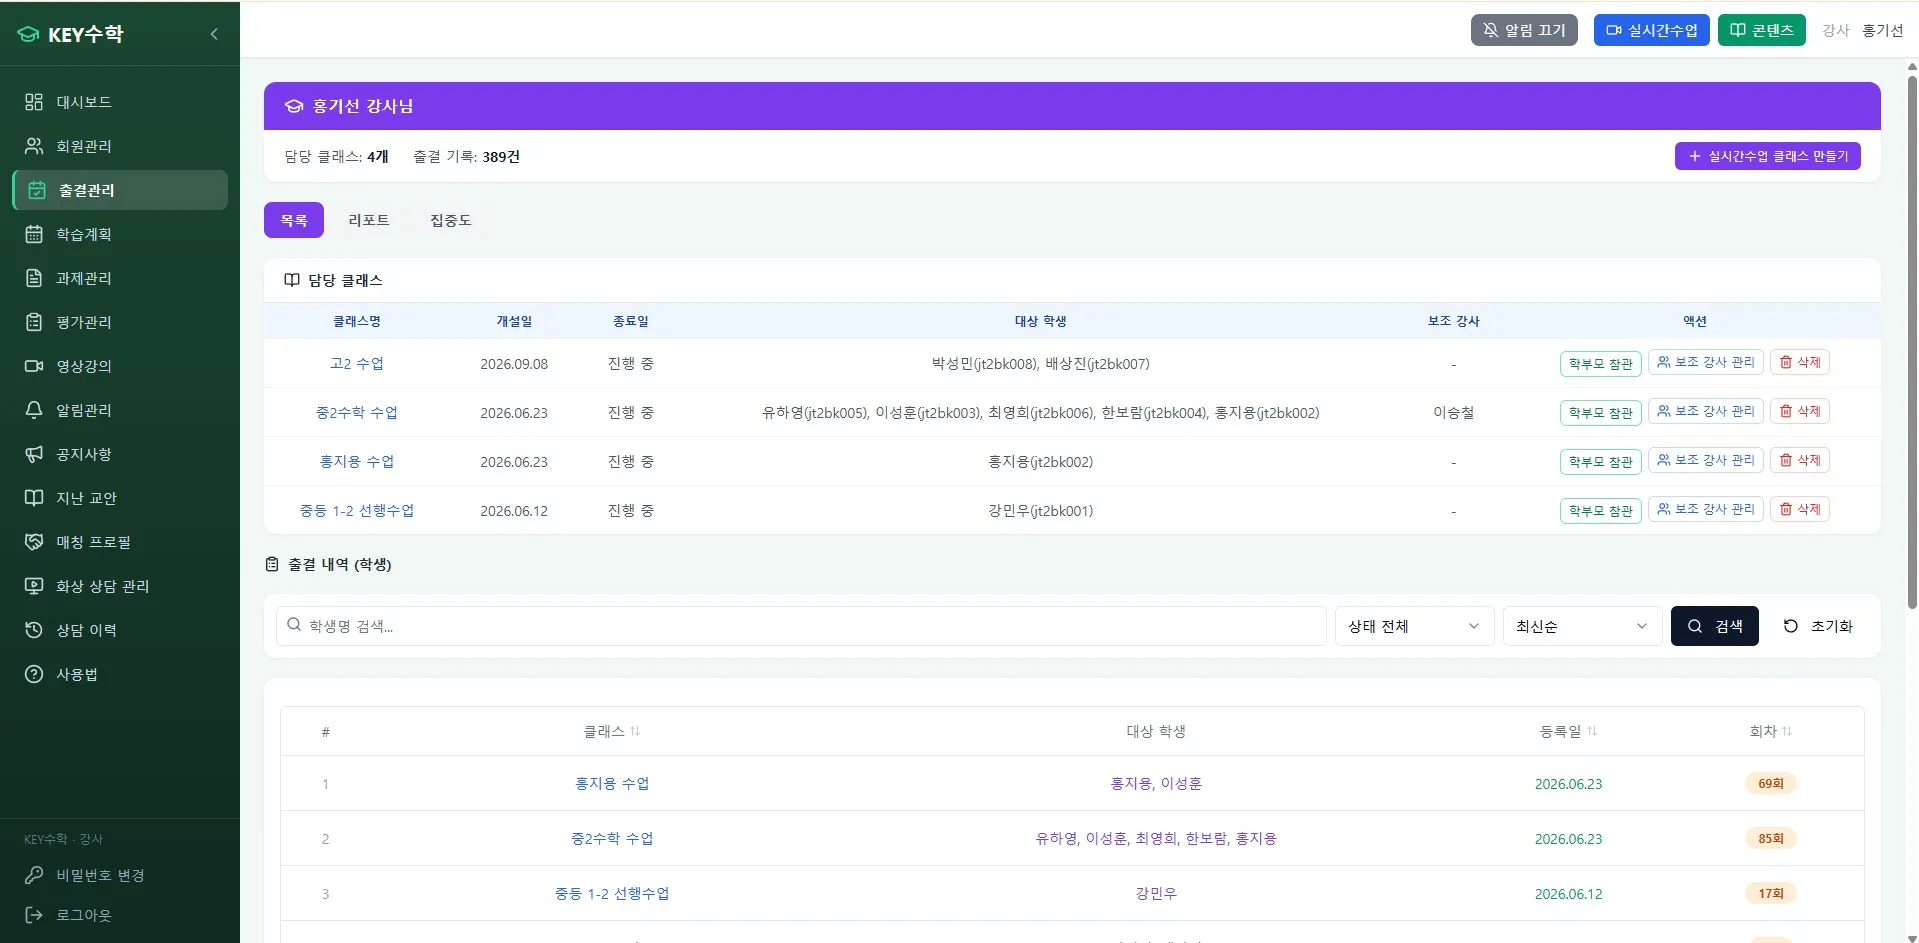Click the 매칭 프로필 handshake icon
This screenshot has height=943, width=1919.
tap(34, 542)
